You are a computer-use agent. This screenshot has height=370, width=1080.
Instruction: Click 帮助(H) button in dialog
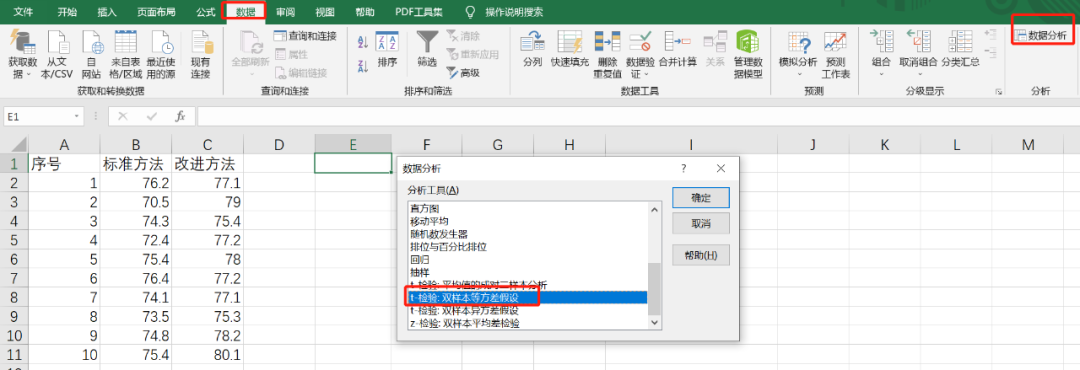coord(700,256)
